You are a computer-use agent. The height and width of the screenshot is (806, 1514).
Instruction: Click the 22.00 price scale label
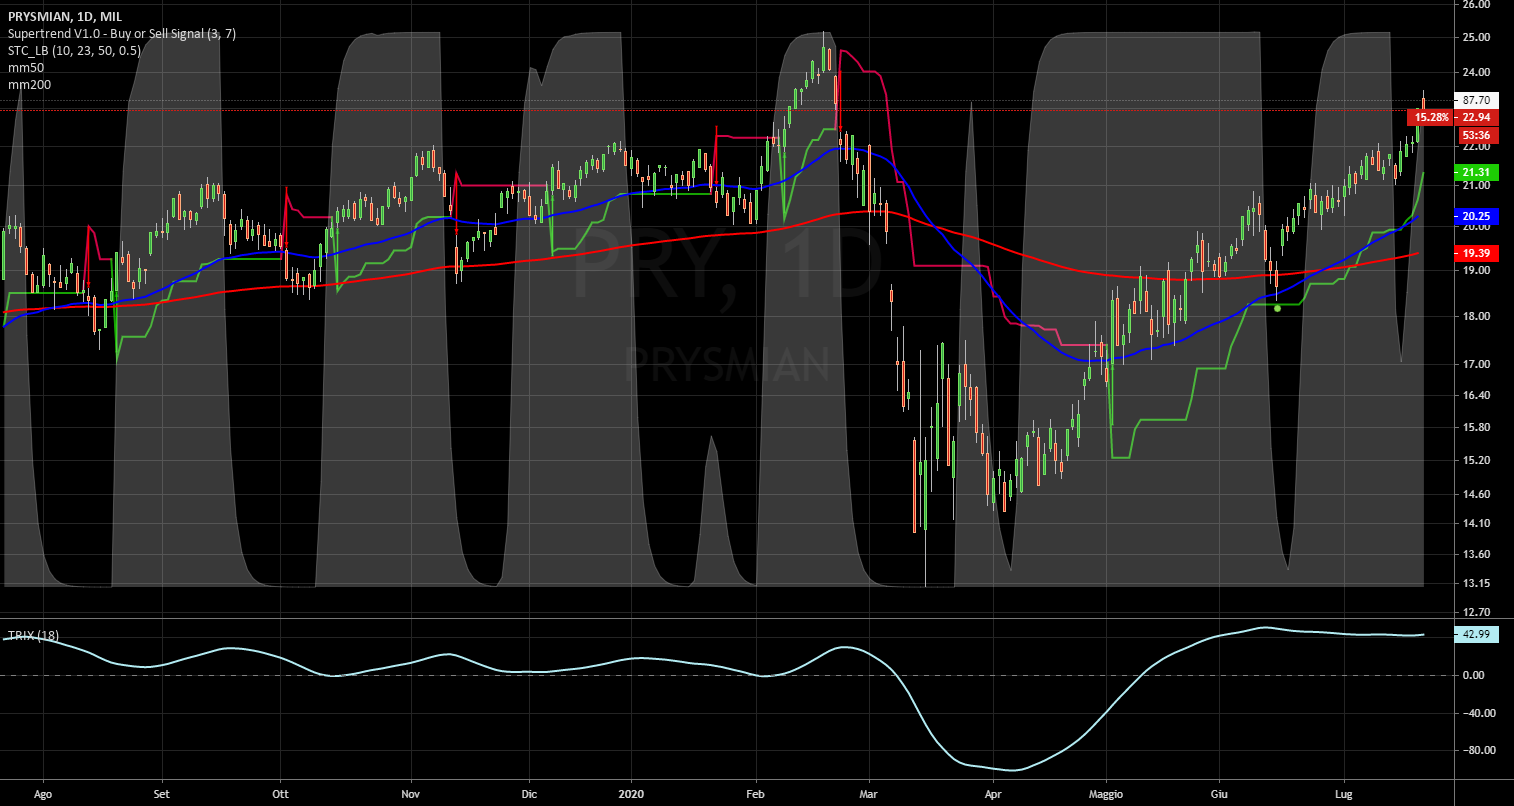click(x=1476, y=147)
